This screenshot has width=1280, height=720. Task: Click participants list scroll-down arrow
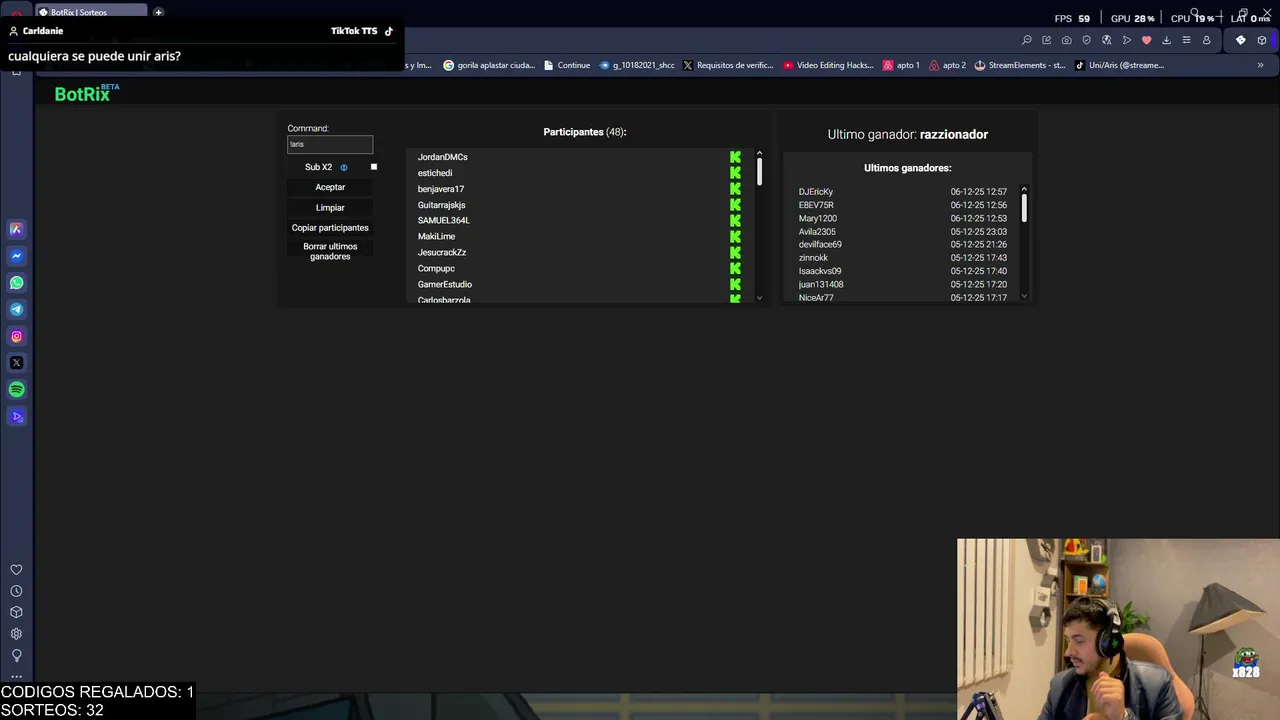pyautogui.click(x=759, y=297)
